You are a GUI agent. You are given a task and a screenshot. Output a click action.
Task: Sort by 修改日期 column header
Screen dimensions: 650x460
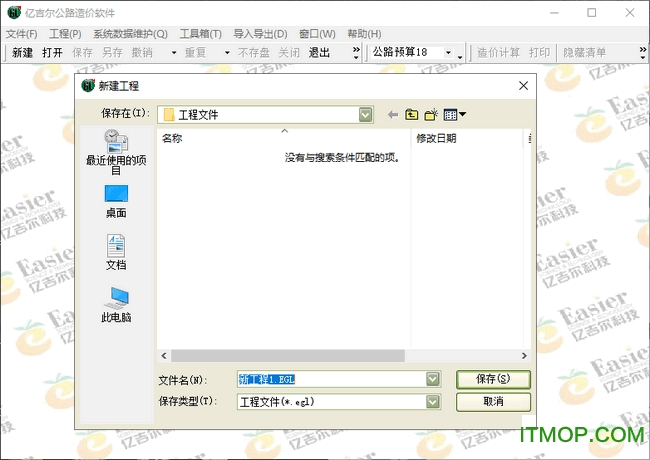tap(467, 138)
